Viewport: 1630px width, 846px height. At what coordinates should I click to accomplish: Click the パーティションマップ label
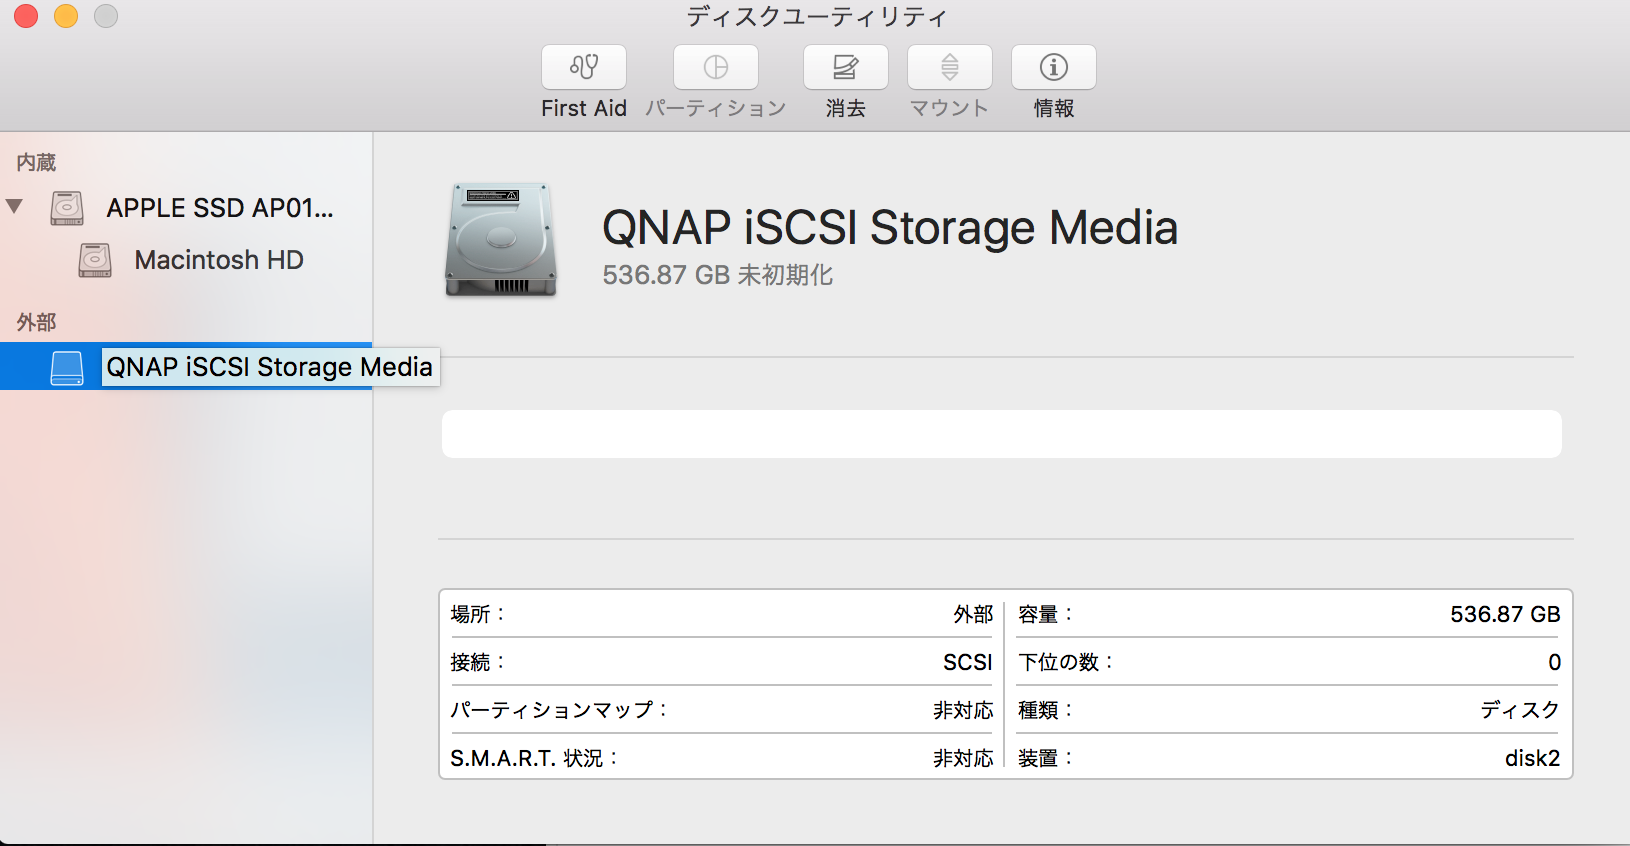coord(559,710)
